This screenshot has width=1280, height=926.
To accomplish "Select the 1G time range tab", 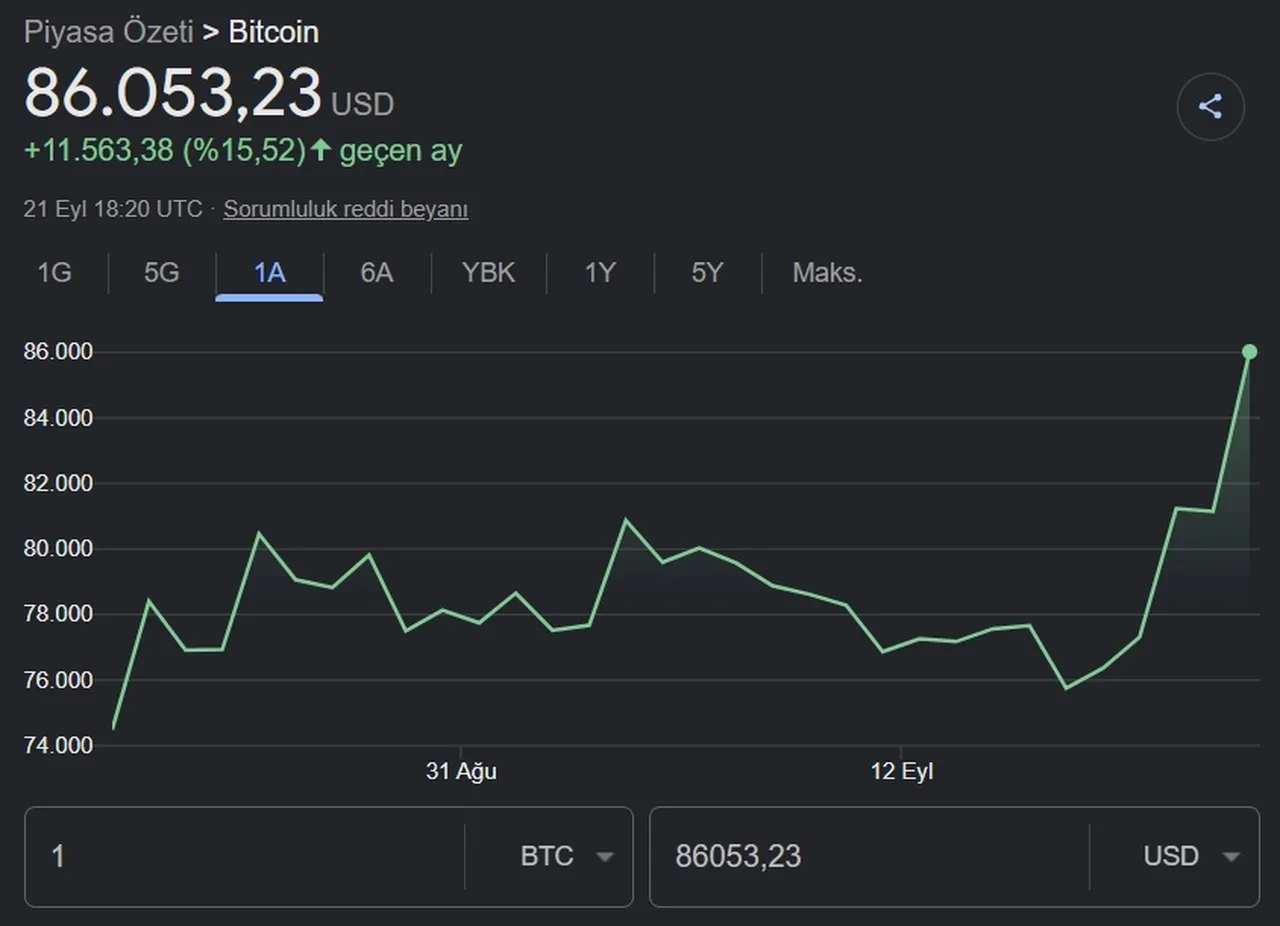I will pos(54,272).
